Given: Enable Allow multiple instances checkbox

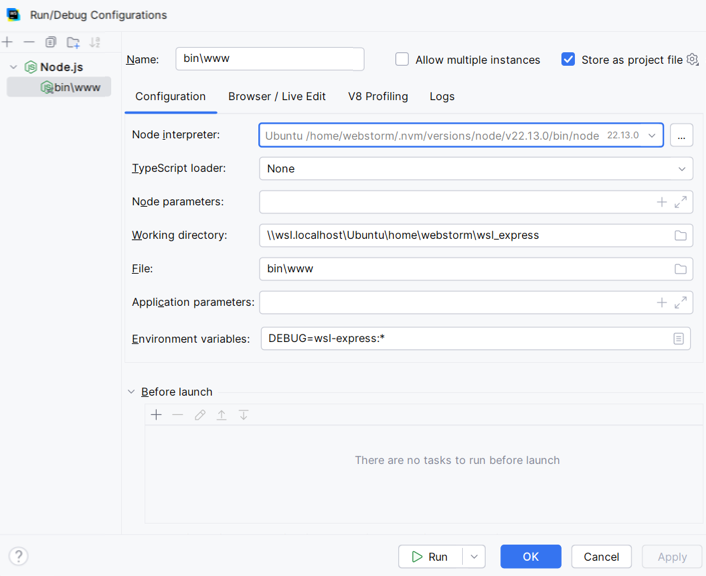Looking at the screenshot, I should [x=402, y=60].
